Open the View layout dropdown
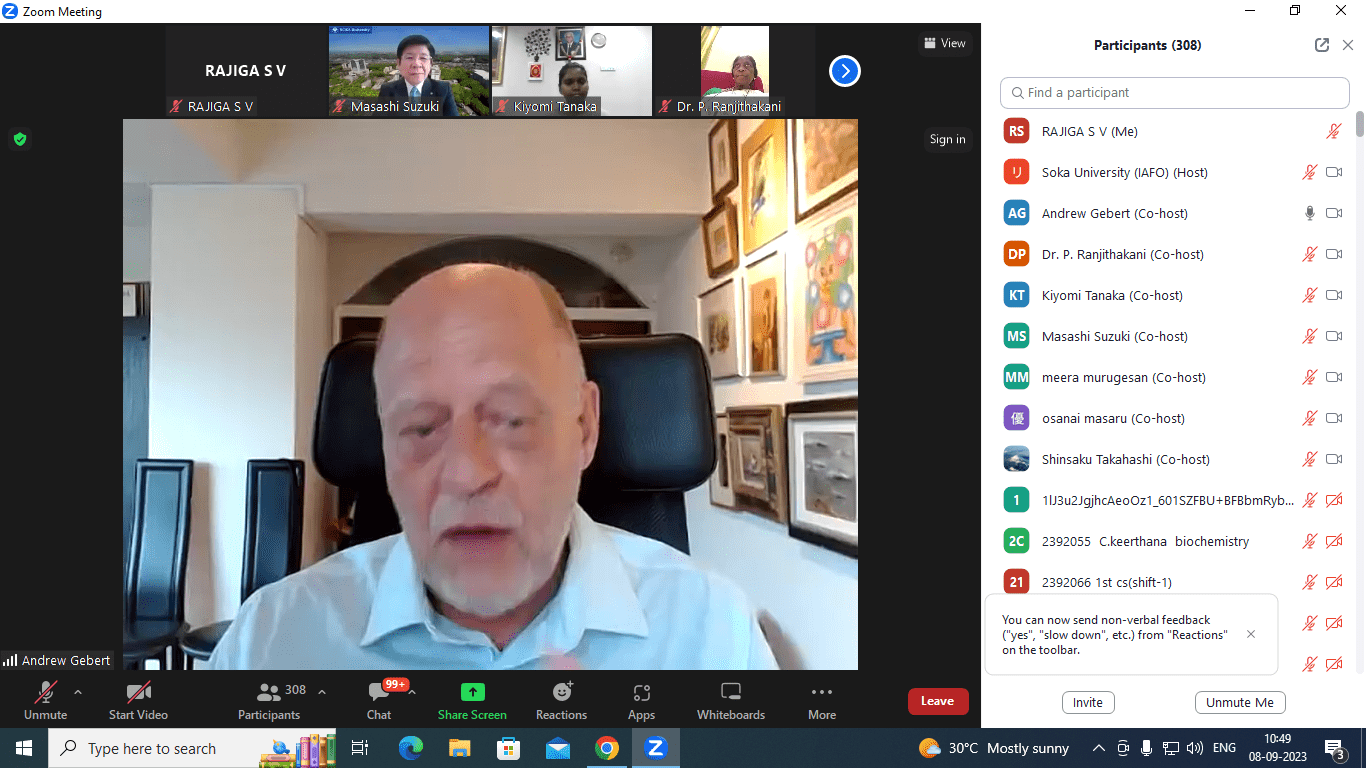 click(944, 43)
